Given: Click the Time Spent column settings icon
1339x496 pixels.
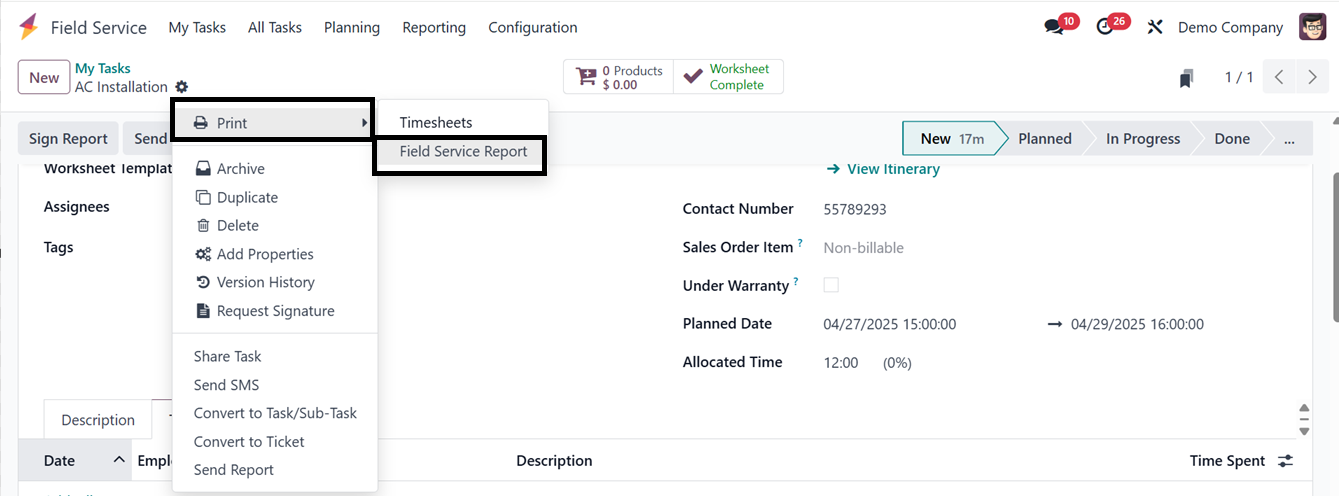Looking at the screenshot, I should pyautogui.click(x=1285, y=461).
